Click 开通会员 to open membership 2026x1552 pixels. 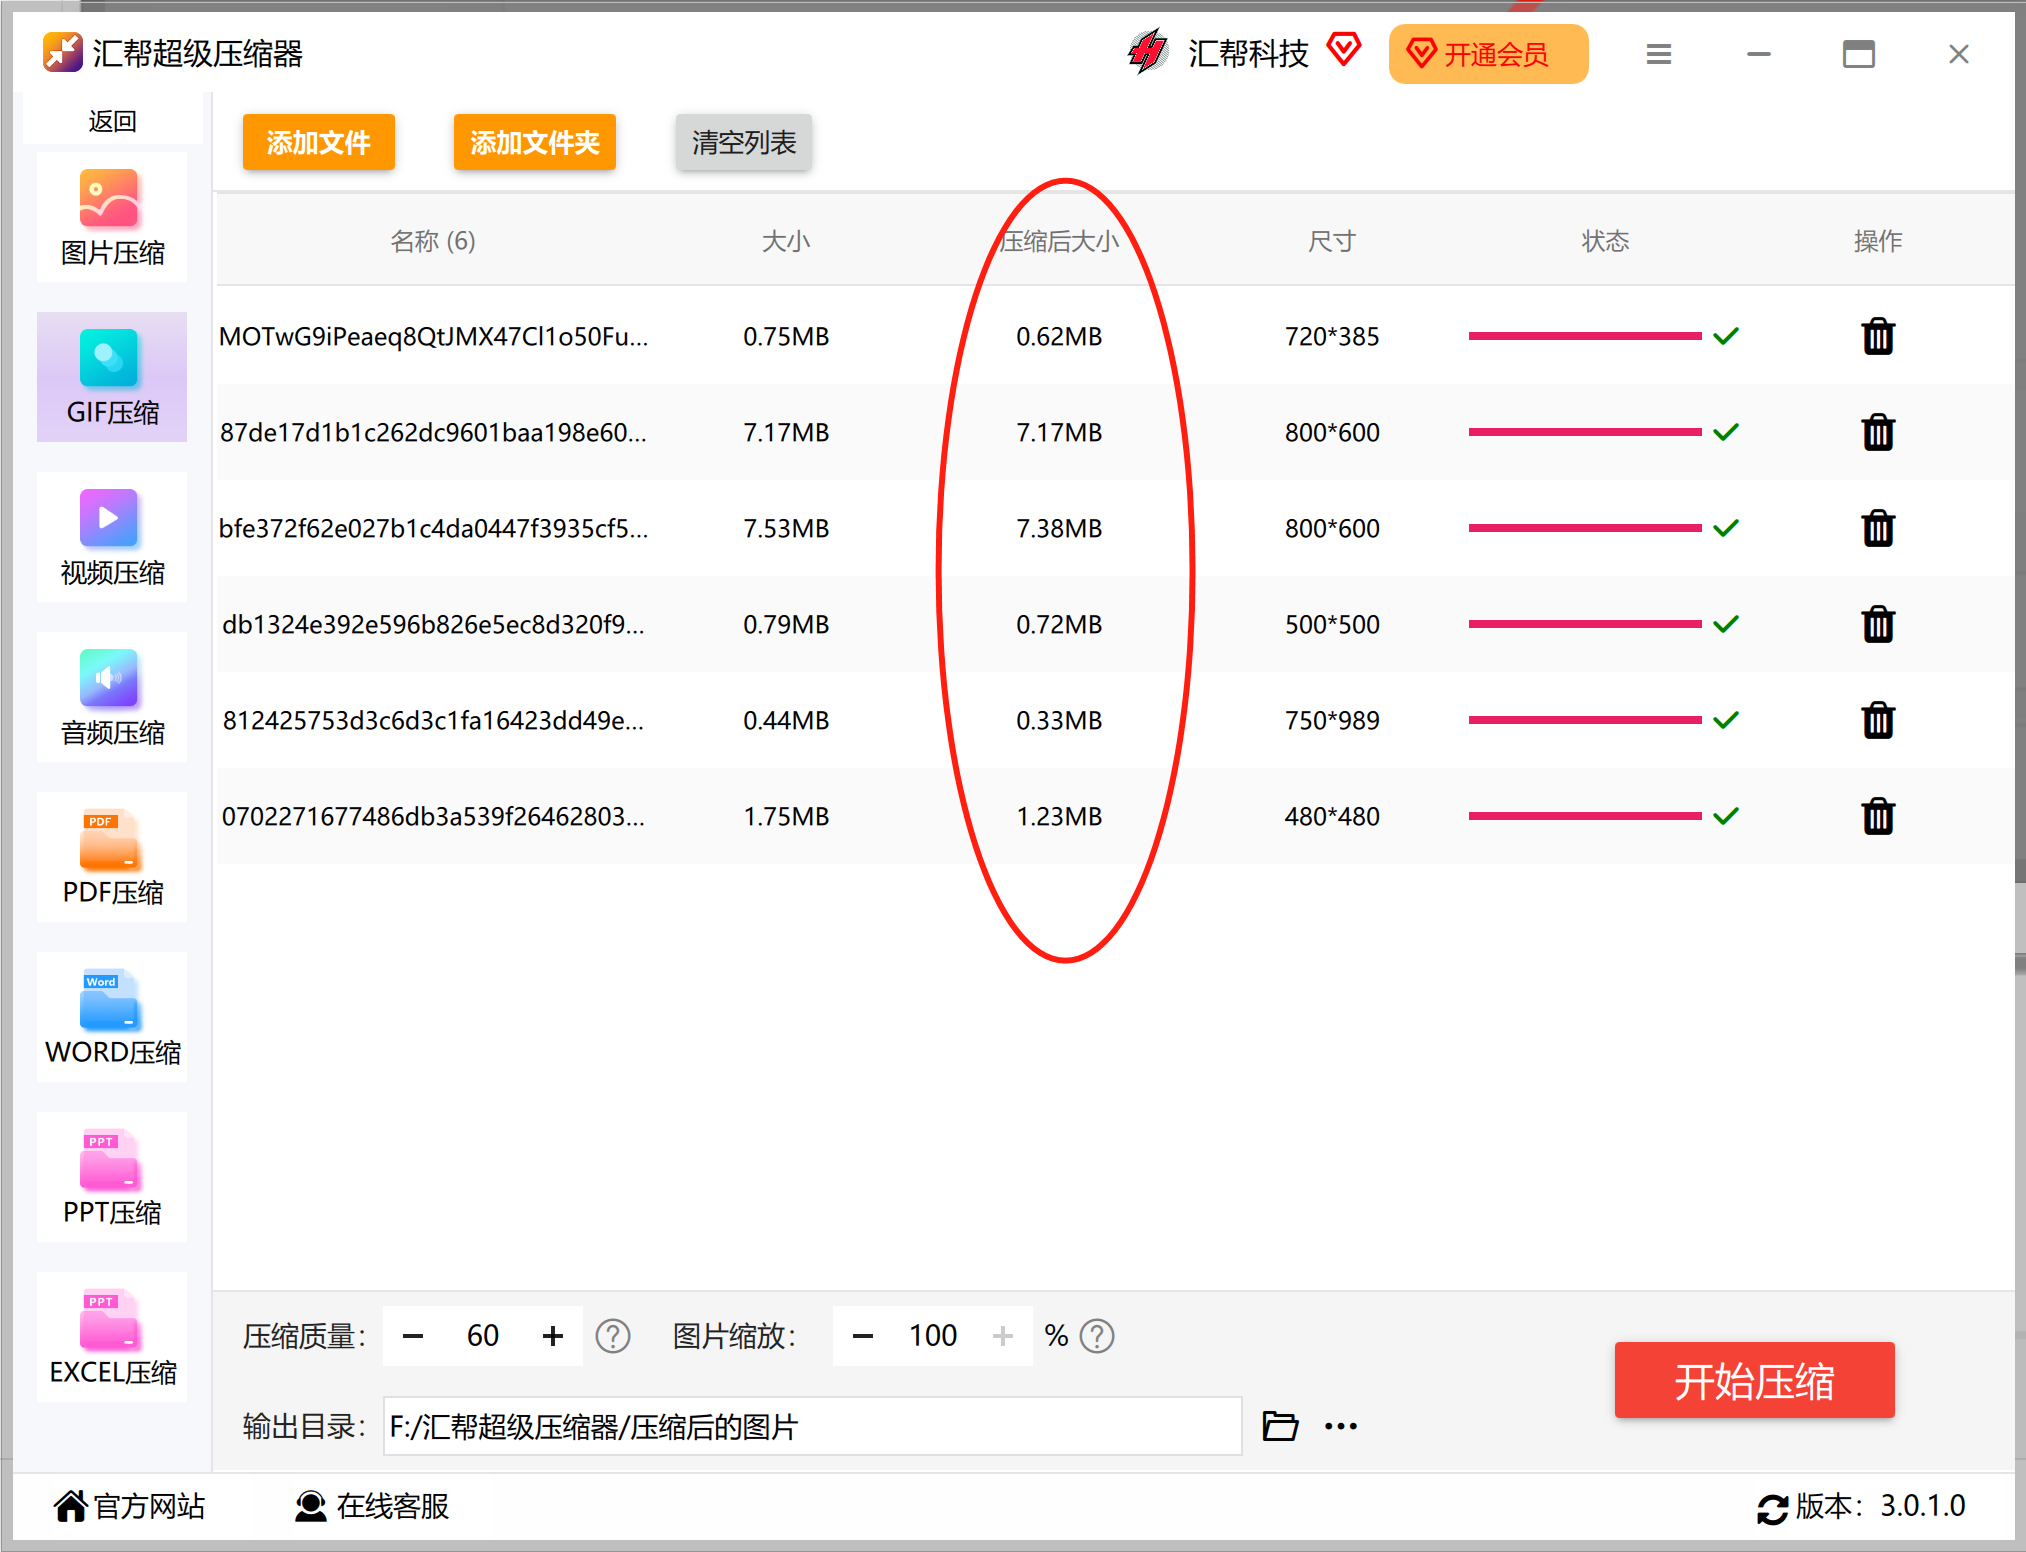(x=1488, y=54)
